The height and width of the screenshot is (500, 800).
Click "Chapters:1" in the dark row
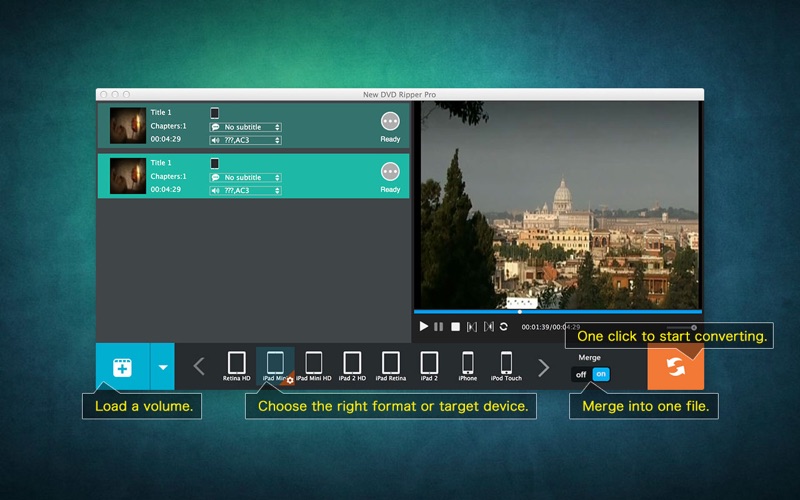click(168, 126)
